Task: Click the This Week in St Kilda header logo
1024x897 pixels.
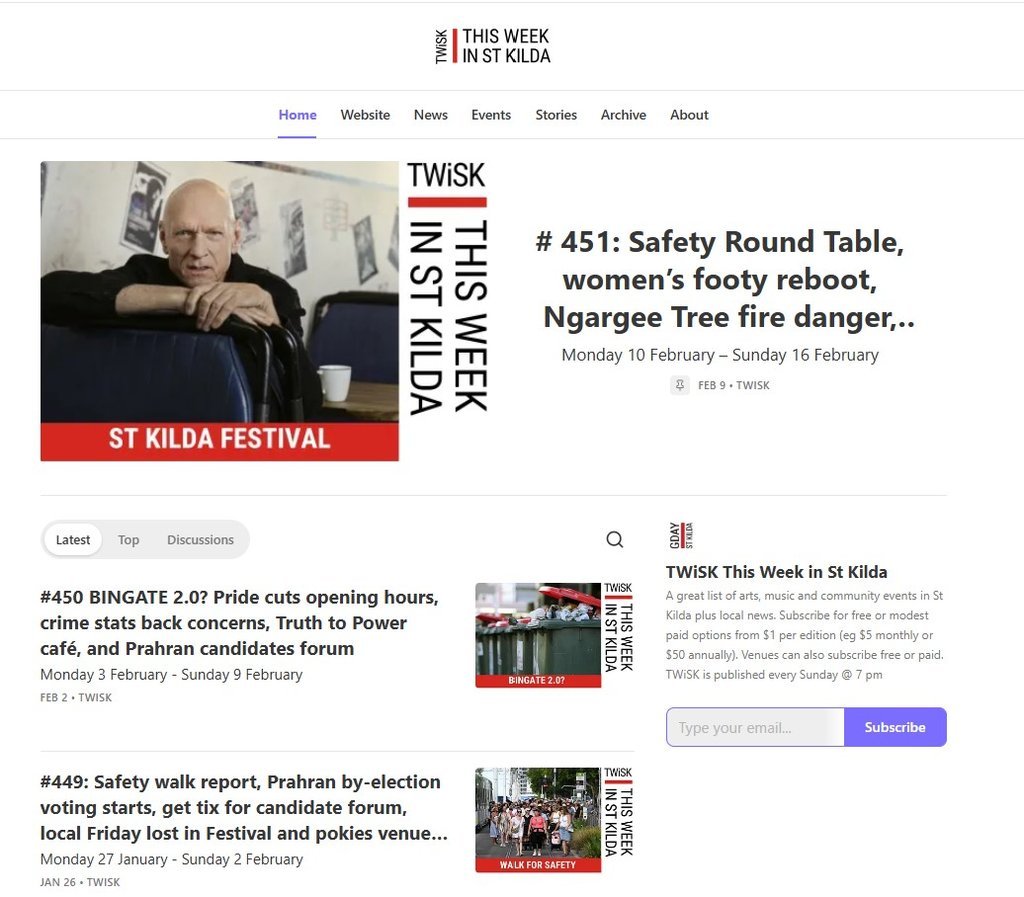Action: tap(493, 46)
